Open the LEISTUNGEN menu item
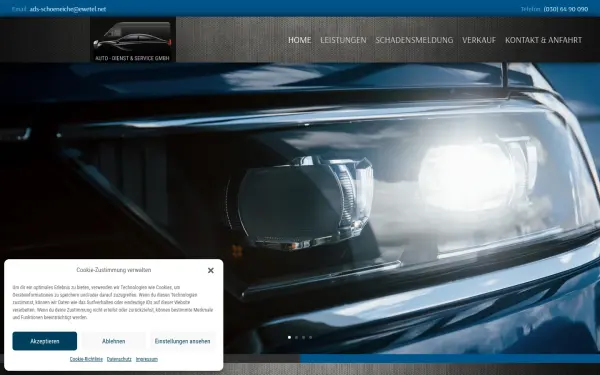This screenshot has height=375, width=600. coord(343,40)
